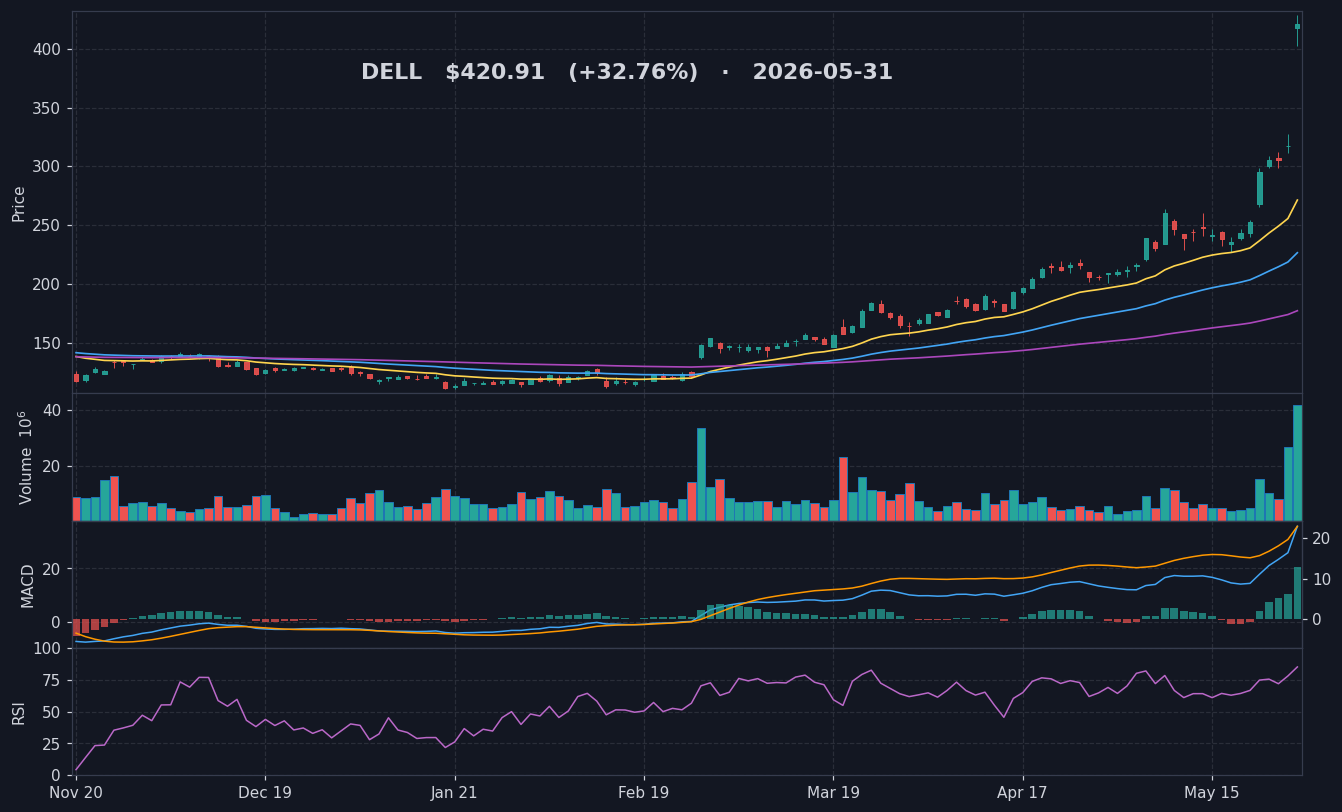The image size is (1342, 812).
Task: Click the Volume axis label
Action: pyautogui.click(x=25, y=457)
